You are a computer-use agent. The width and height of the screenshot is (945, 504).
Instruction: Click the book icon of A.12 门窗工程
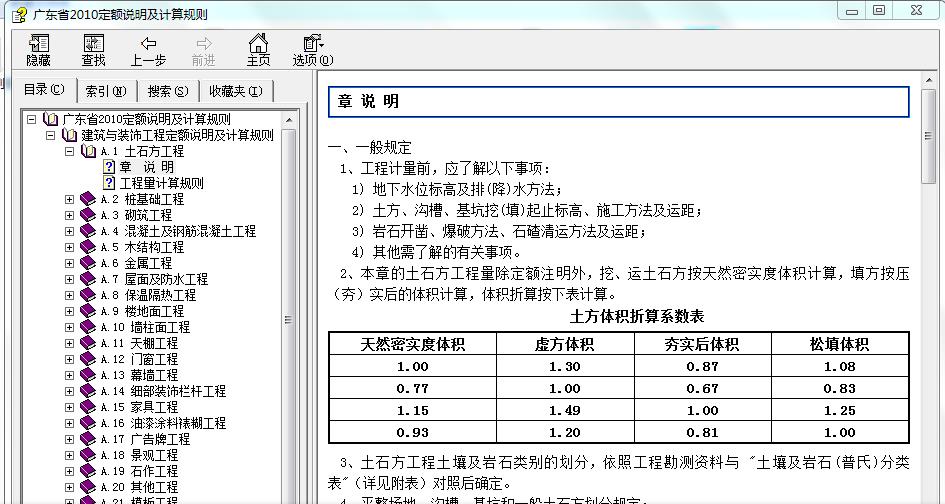pos(88,359)
